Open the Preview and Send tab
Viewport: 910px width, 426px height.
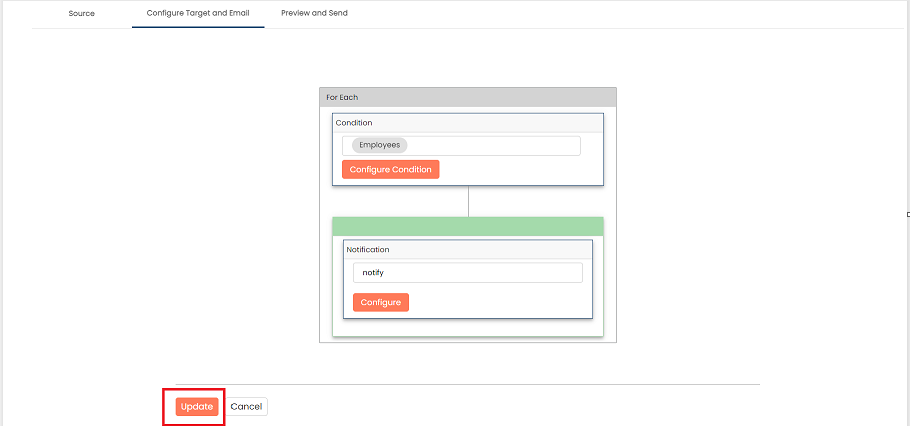point(314,13)
